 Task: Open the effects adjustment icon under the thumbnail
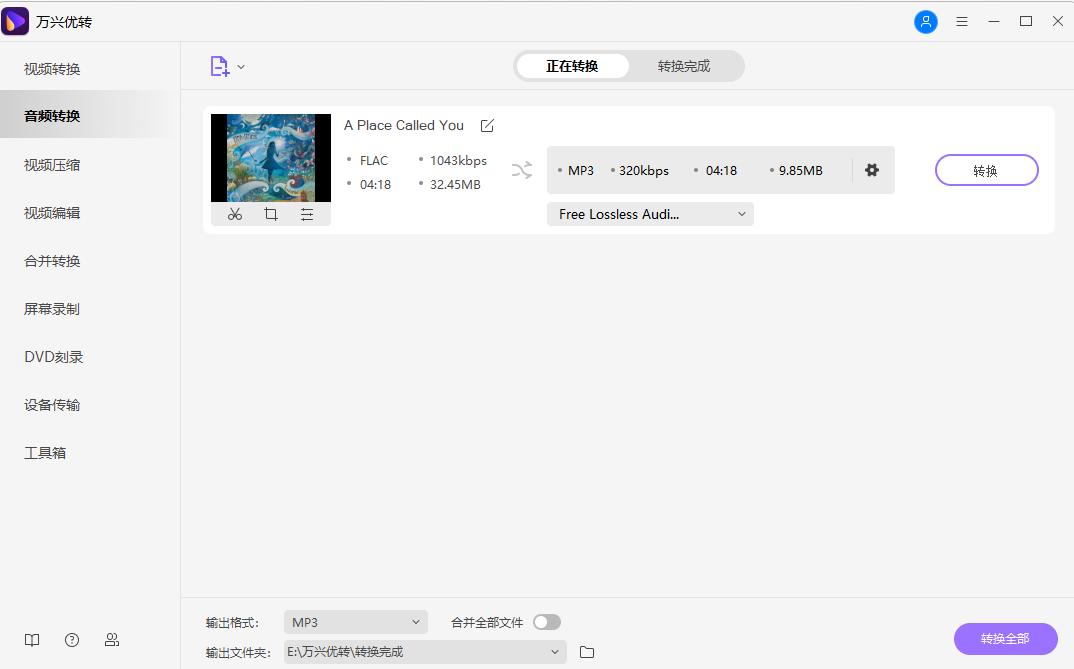click(x=306, y=213)
